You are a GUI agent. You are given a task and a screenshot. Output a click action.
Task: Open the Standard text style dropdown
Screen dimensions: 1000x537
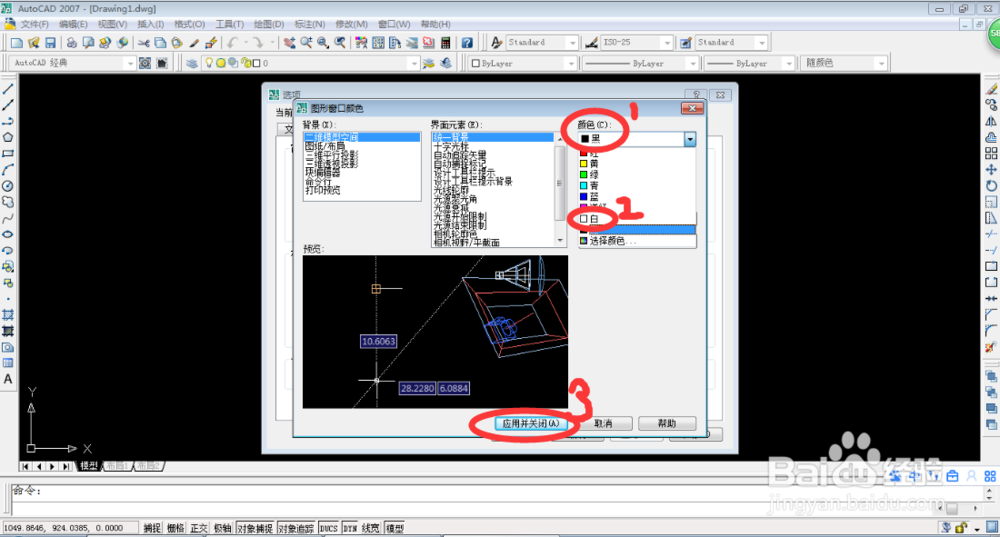[x=572, y=43]
